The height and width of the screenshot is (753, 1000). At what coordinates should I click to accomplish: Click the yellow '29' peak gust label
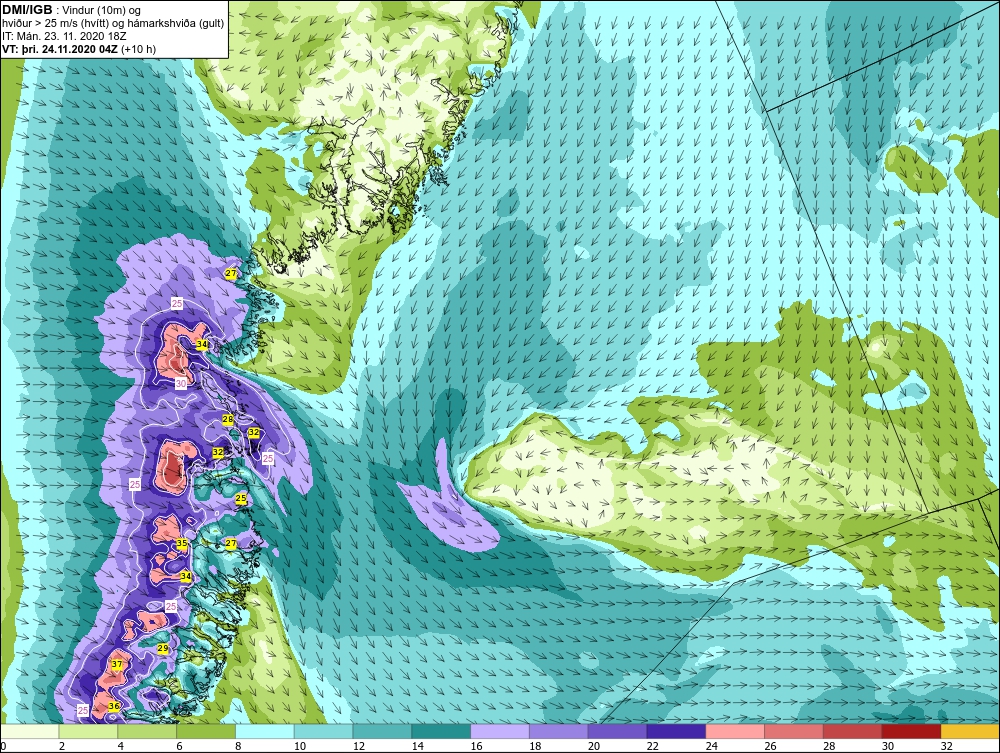163,648
